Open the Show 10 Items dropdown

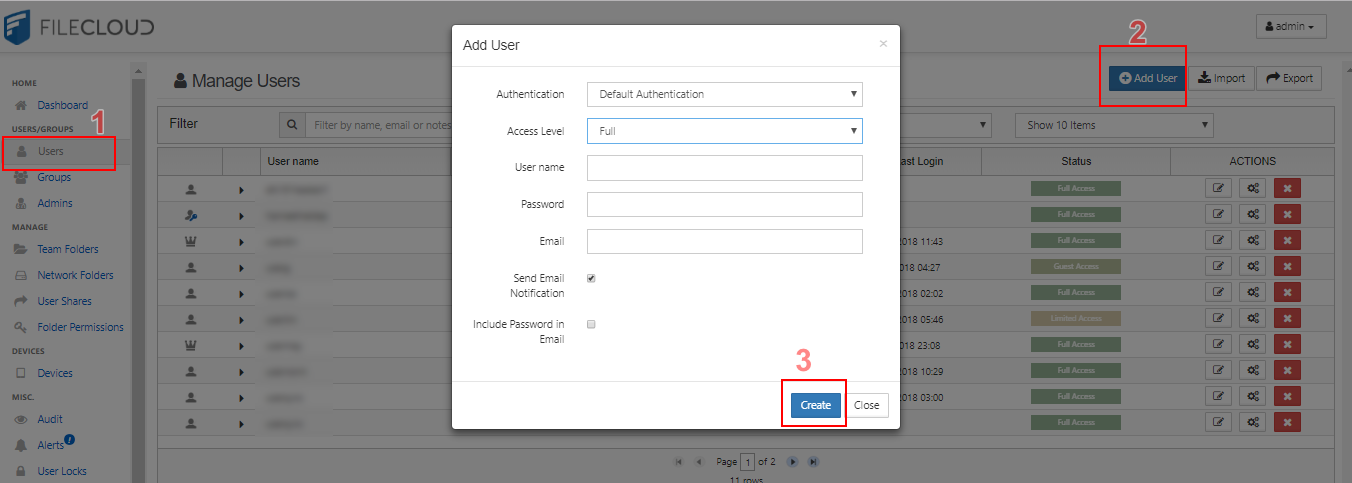coord(1113,125)
